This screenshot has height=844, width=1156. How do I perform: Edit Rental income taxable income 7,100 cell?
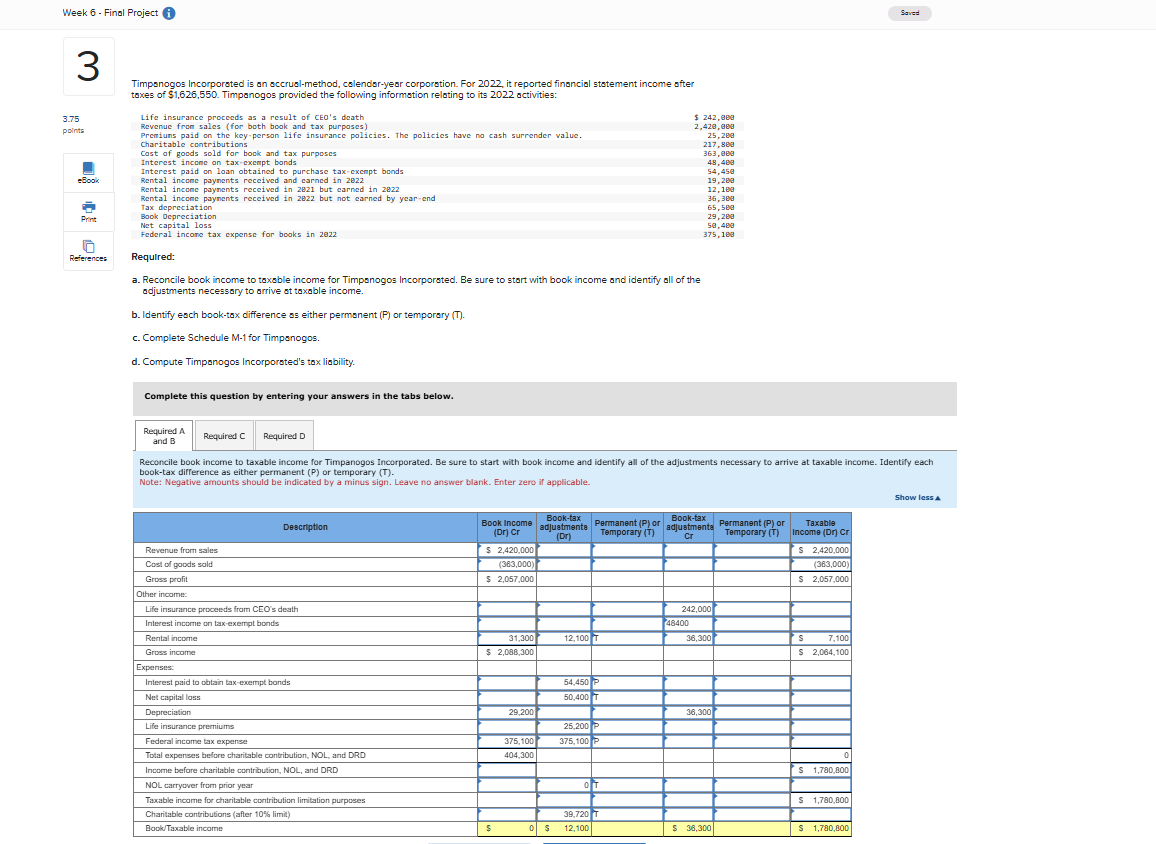click(821, 638)
